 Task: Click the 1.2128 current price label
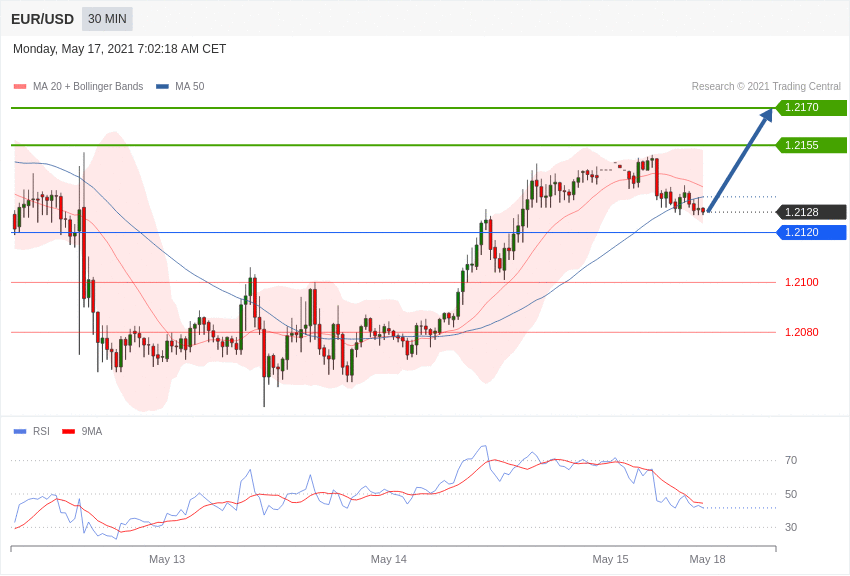point(812,212)
